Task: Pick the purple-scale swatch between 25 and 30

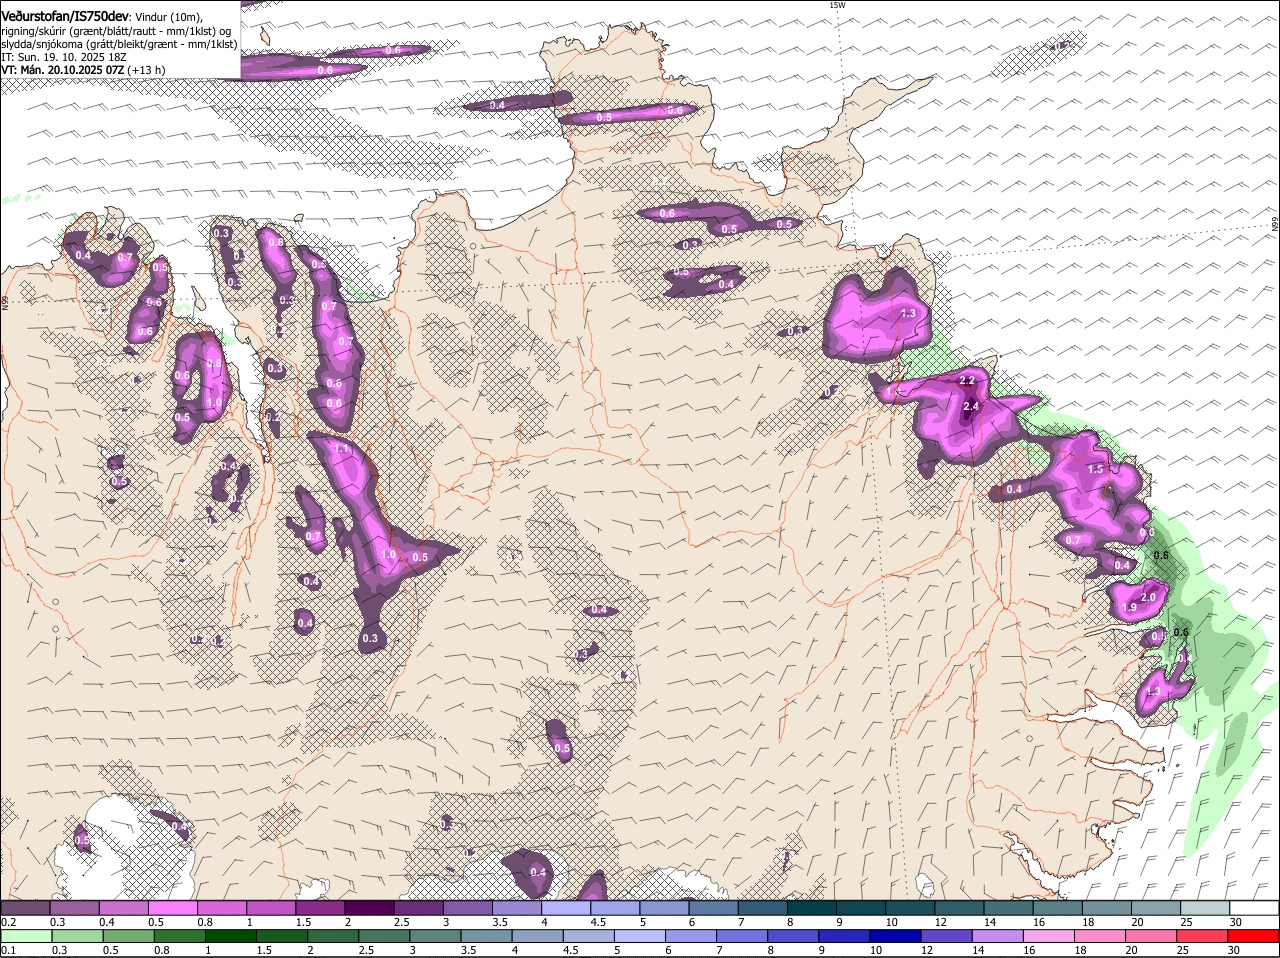Action: click(1206, 908)
